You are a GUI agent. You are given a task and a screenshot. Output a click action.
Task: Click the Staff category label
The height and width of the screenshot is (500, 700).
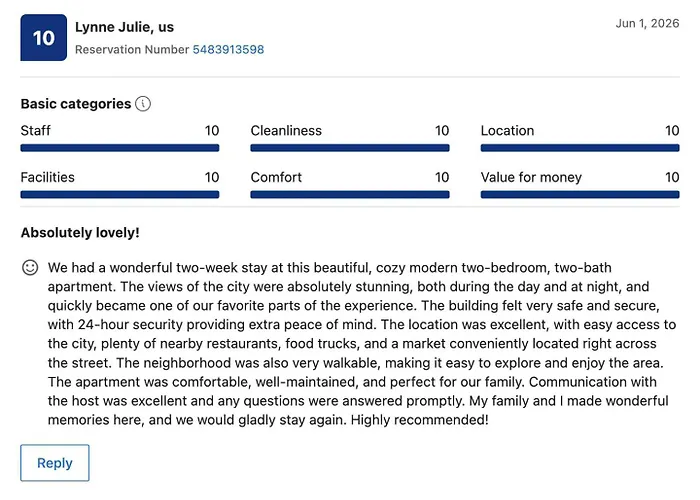click(x=36, y=130)
